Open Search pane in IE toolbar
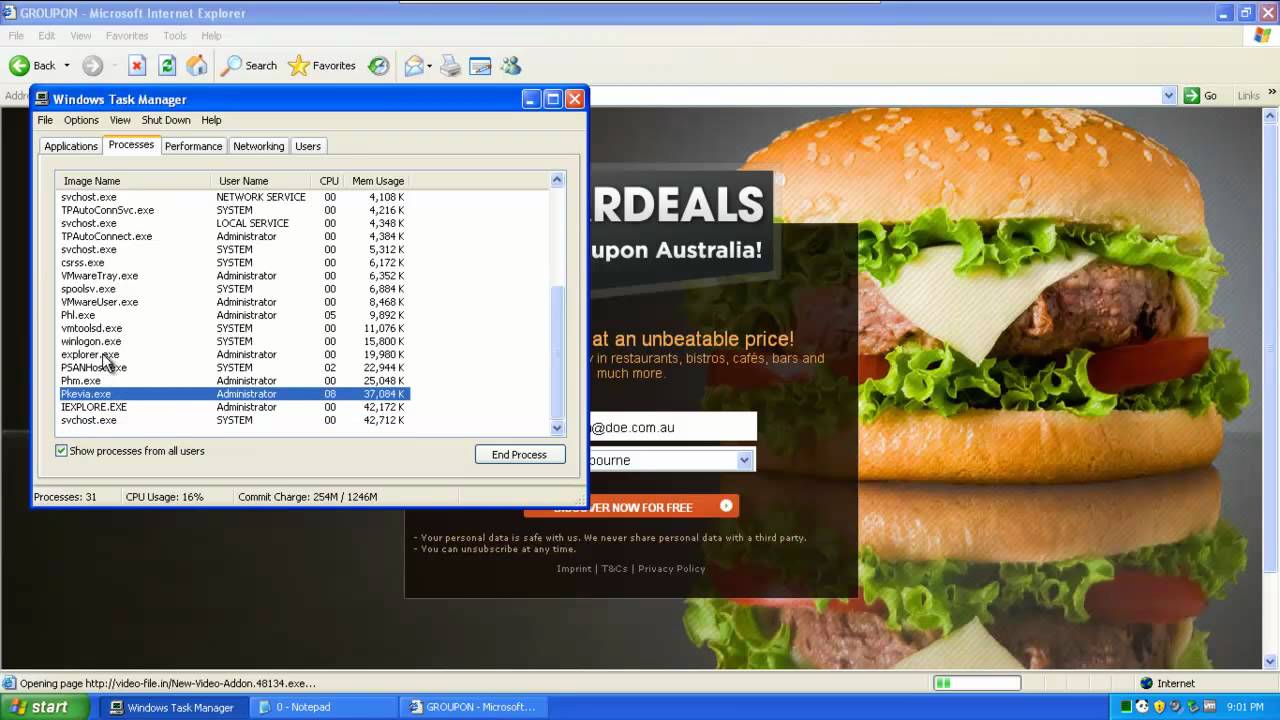The width and height of the screenshot is (1280, 720). tap(249, 66)
